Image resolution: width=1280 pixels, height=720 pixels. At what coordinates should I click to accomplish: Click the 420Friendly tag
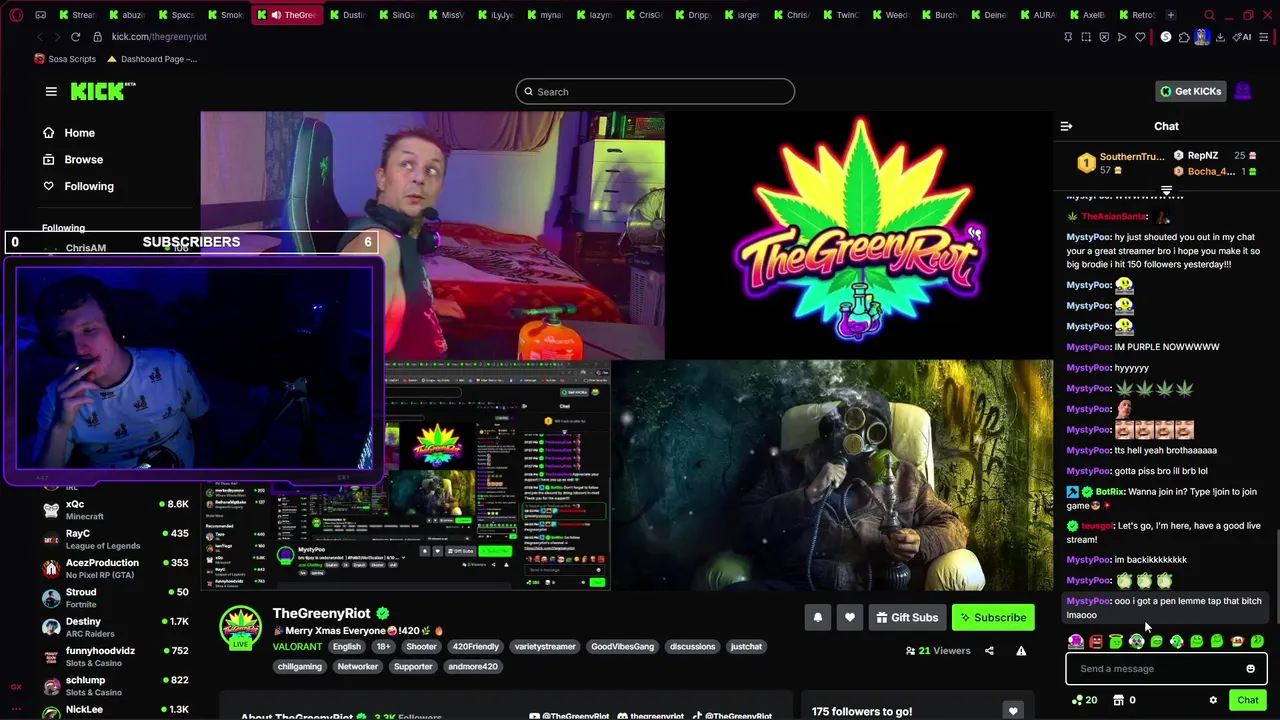475,647
